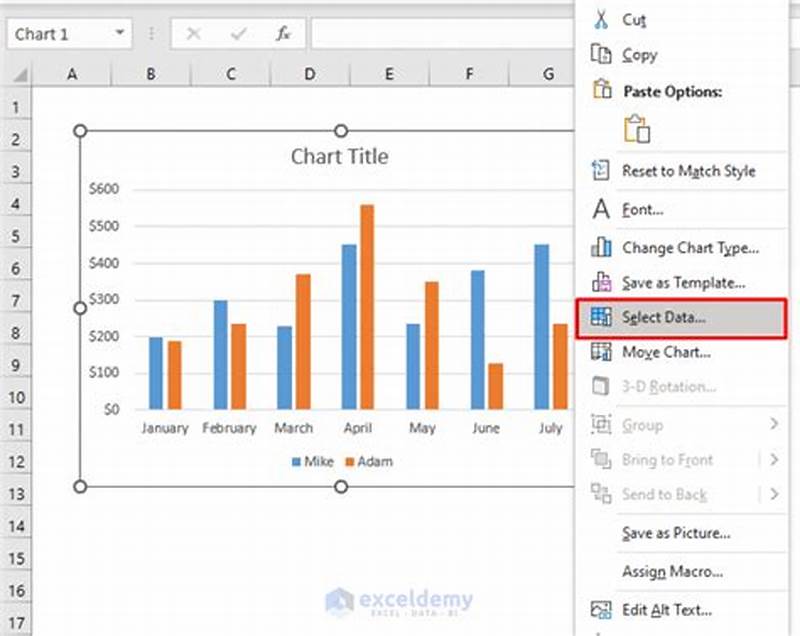Click the Insert Function fx icon

281,33
